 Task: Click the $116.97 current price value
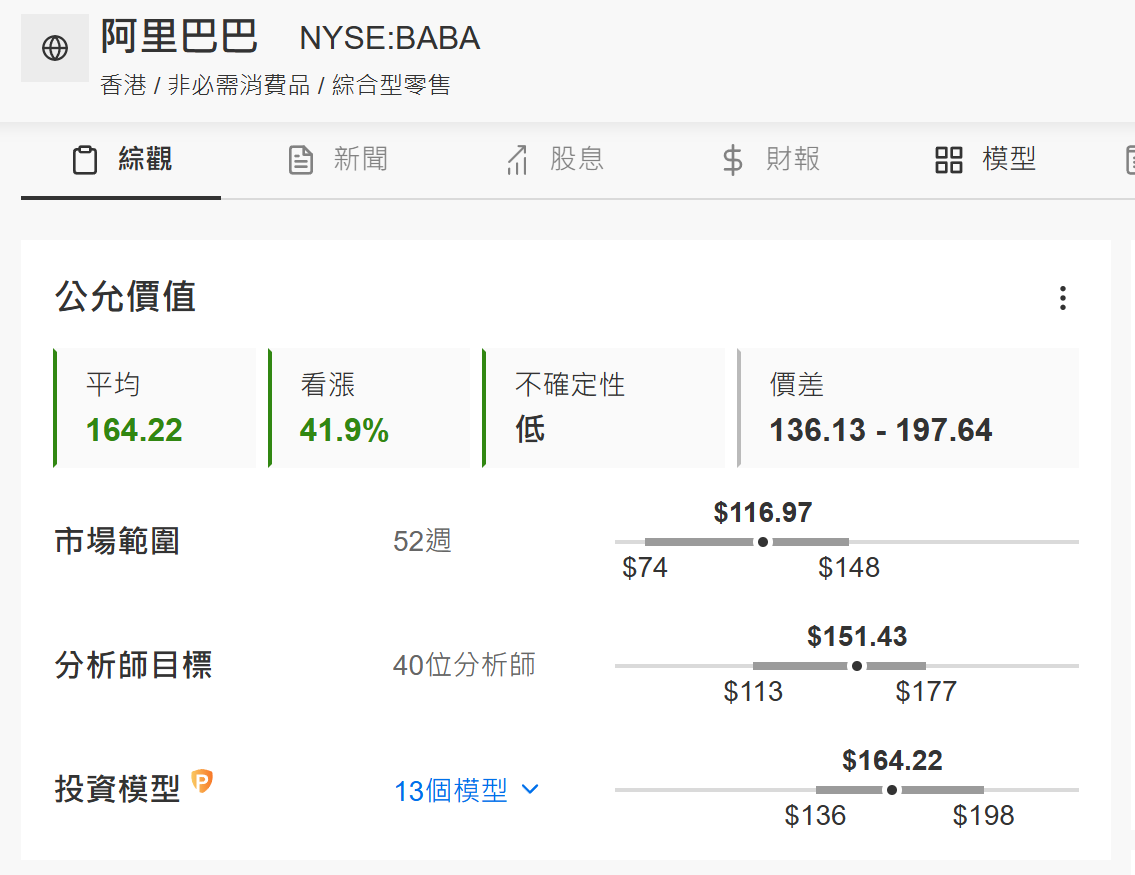pos(763,512)
